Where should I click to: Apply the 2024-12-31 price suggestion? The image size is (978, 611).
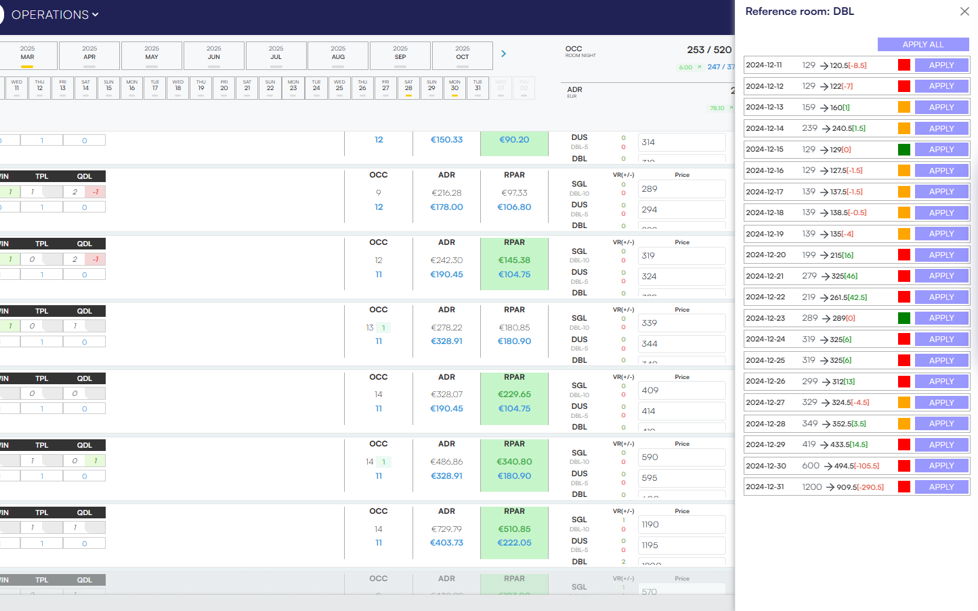pos(941,487)
